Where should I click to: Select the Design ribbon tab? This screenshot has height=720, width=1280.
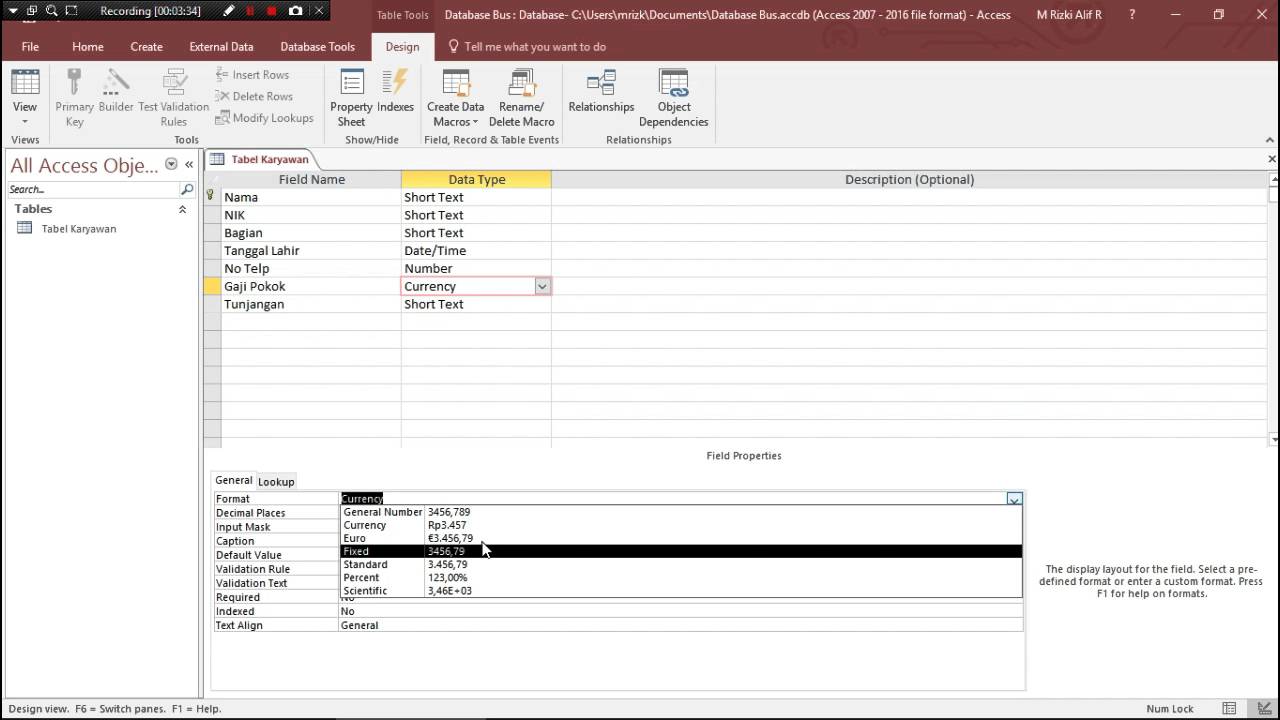coord(402,46)
